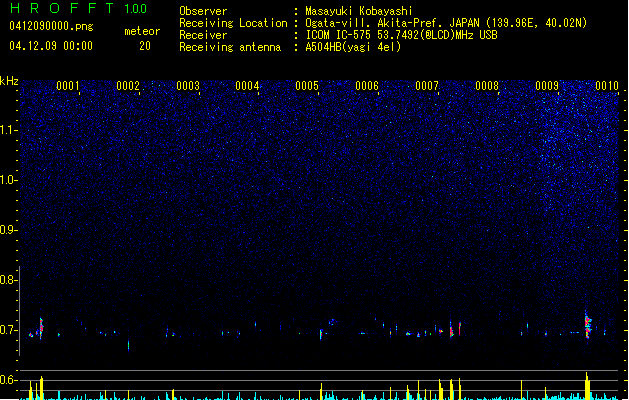Click the Observer label

[x=203, y=11]
